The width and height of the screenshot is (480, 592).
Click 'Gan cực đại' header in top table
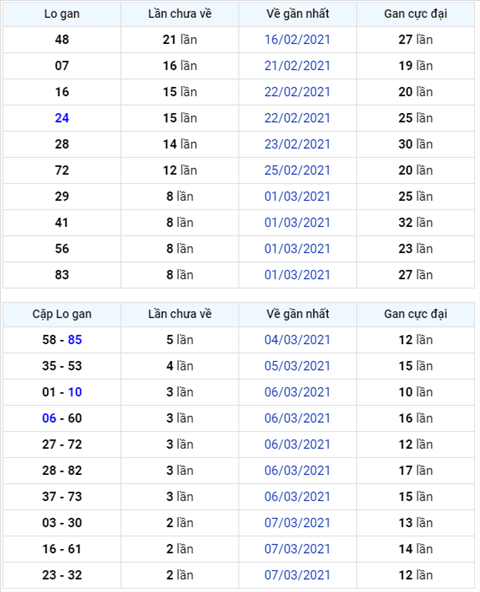click(415, 14)
